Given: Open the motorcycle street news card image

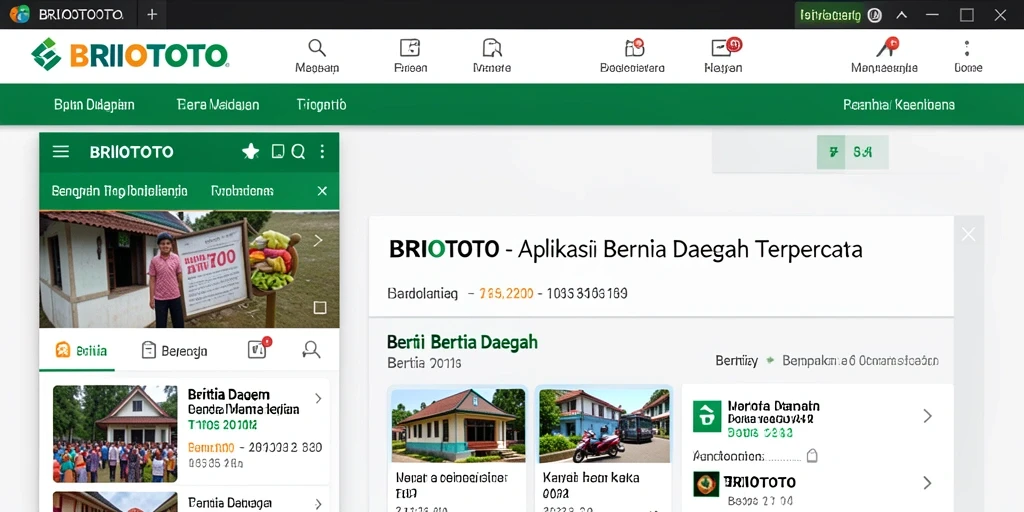Looking at the screenshot, I should click(x=604, y=426).
